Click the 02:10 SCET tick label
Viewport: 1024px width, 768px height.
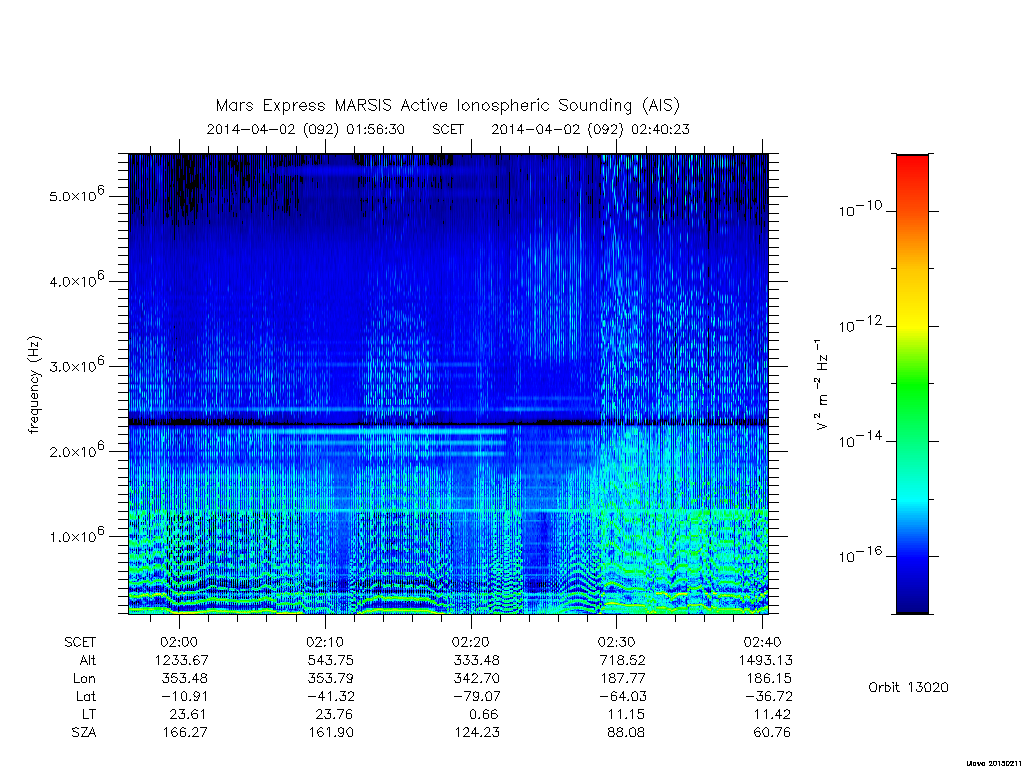point(325,642)
